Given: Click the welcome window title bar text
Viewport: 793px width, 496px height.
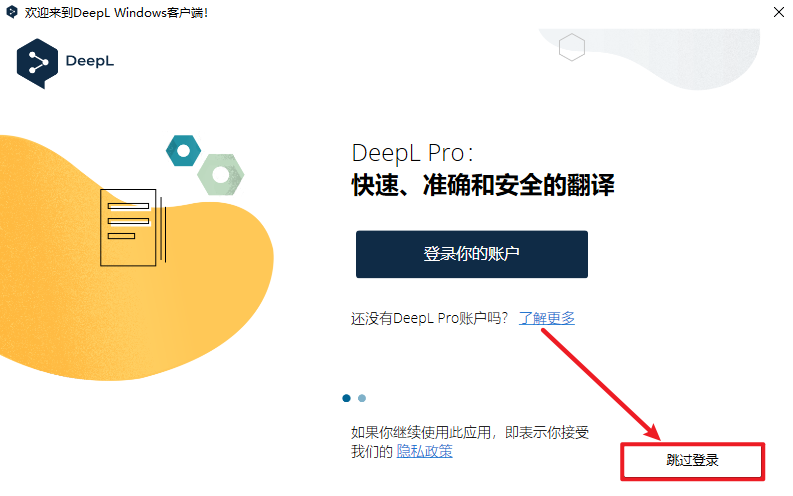Looking at the screenshot, I should [x=116, y=12].
